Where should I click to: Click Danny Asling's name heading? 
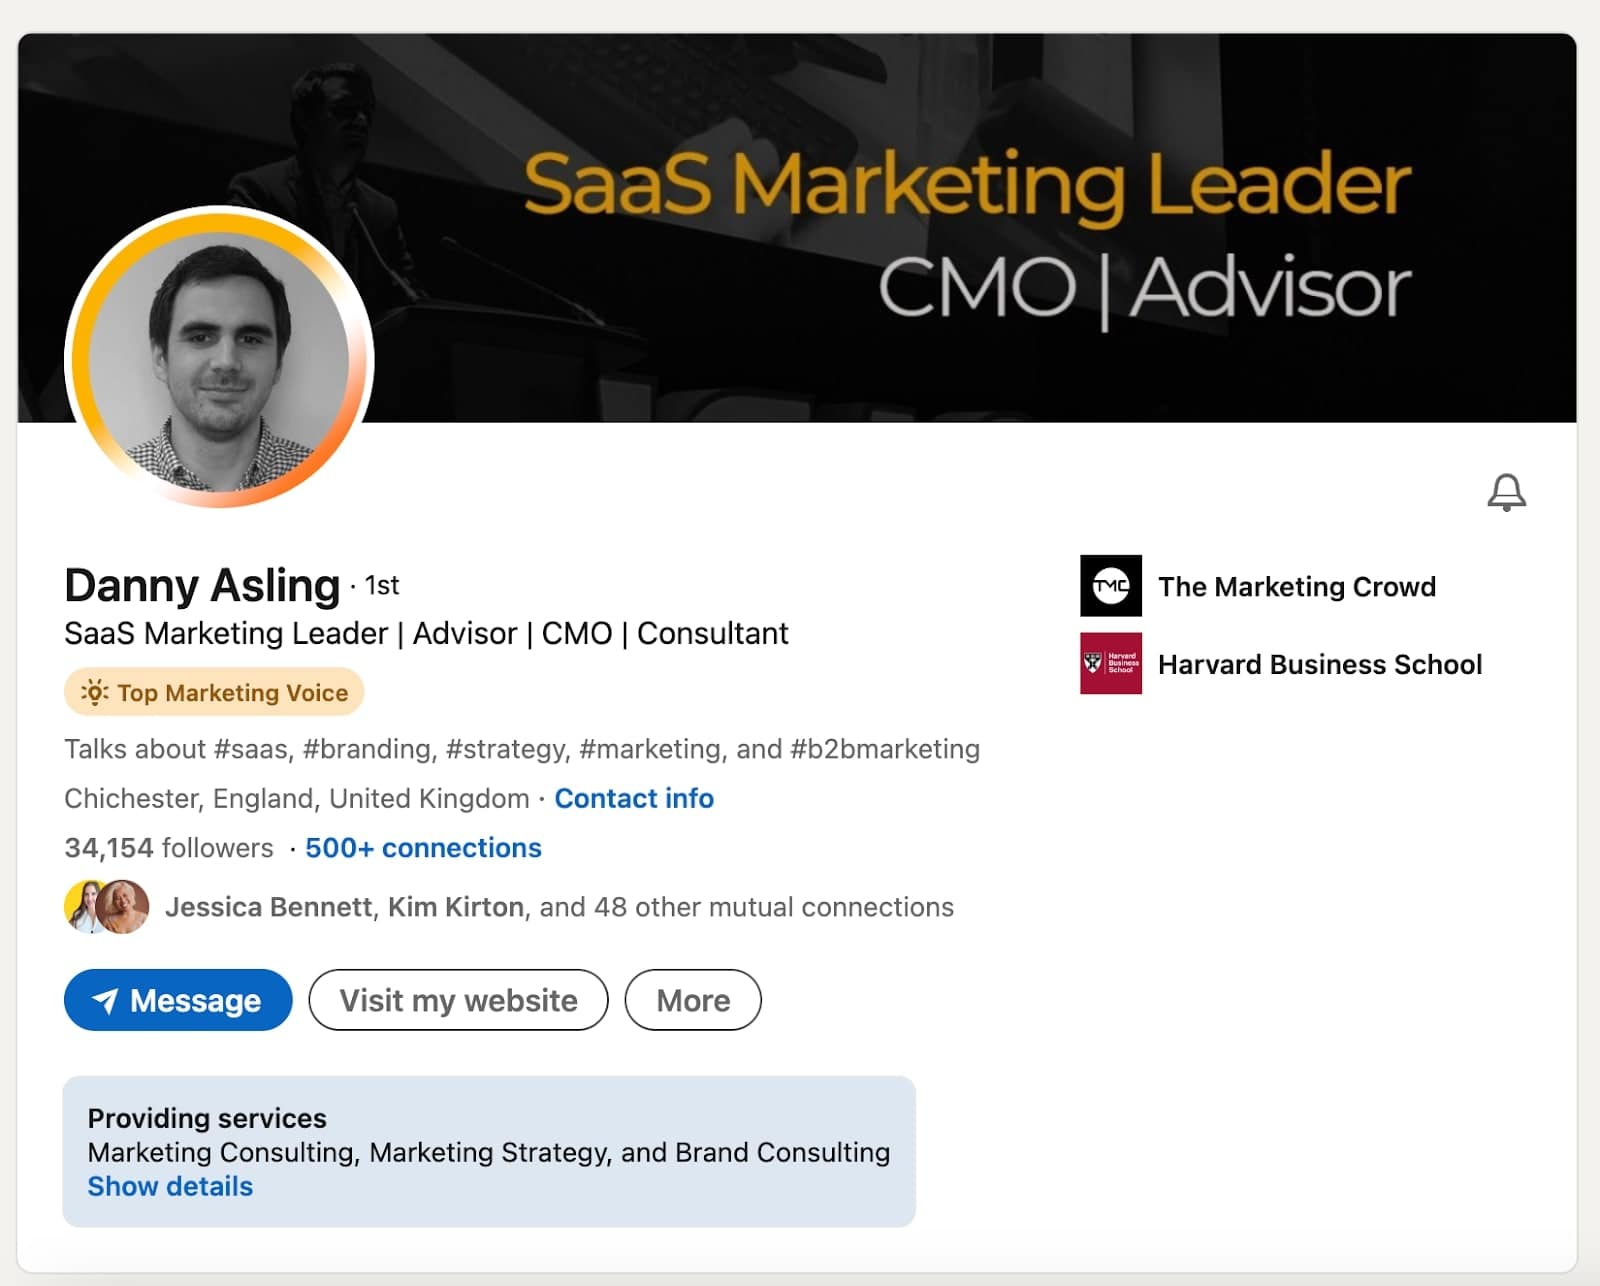click(x=200, y=586)
